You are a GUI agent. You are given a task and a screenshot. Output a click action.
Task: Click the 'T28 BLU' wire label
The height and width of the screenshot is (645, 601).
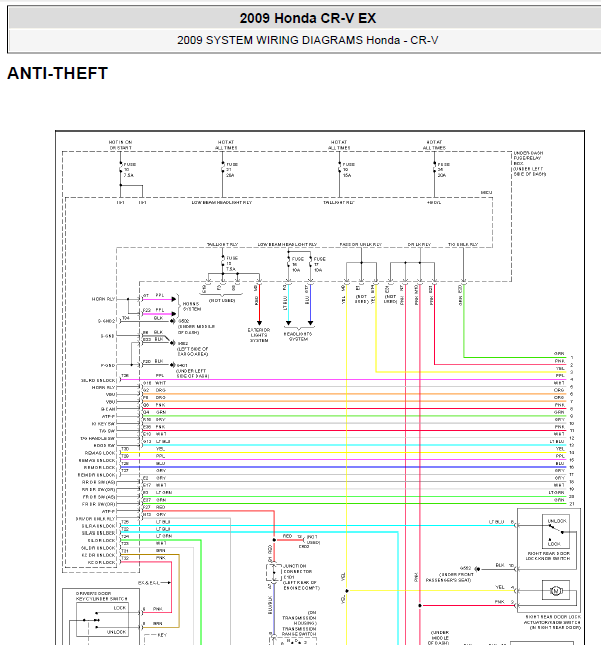pos(143,463)
